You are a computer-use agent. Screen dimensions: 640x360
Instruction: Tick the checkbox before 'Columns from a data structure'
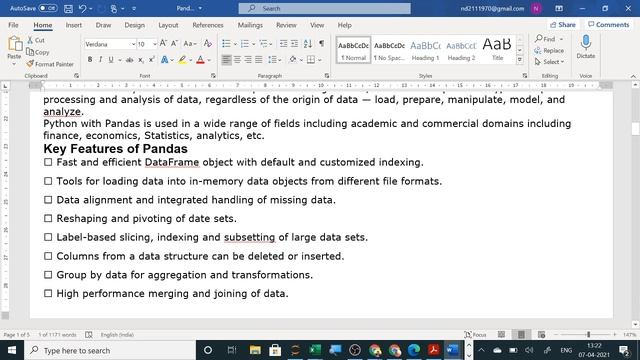tap(48, 256)
